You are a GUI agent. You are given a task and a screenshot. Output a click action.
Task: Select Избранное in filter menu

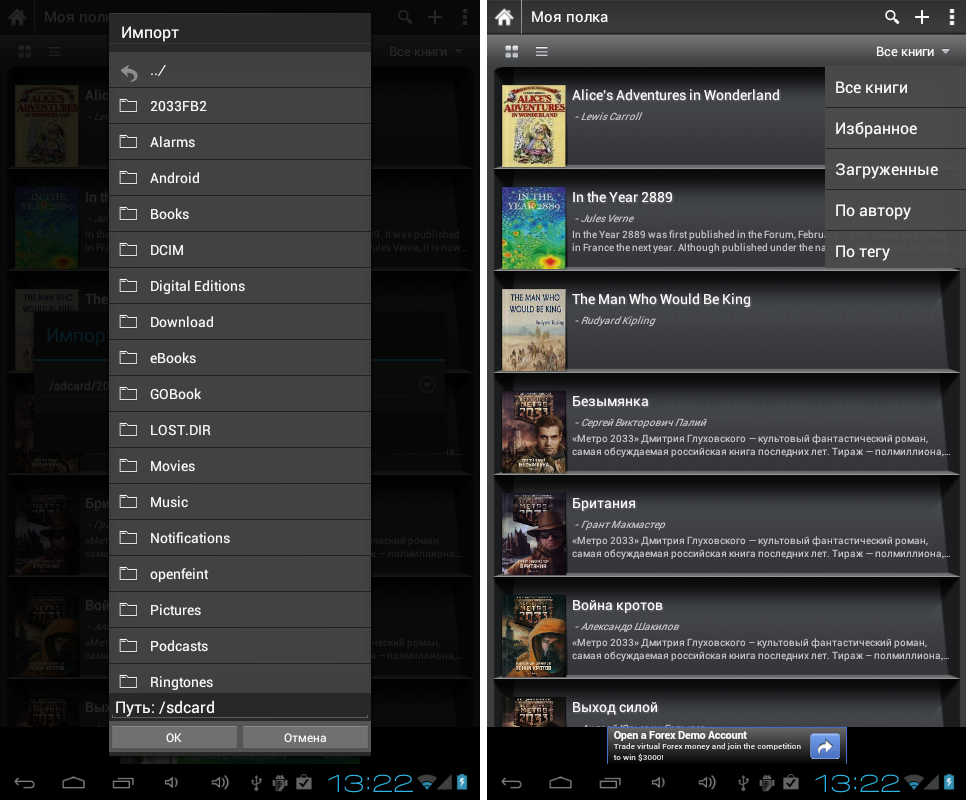(895, 128)
